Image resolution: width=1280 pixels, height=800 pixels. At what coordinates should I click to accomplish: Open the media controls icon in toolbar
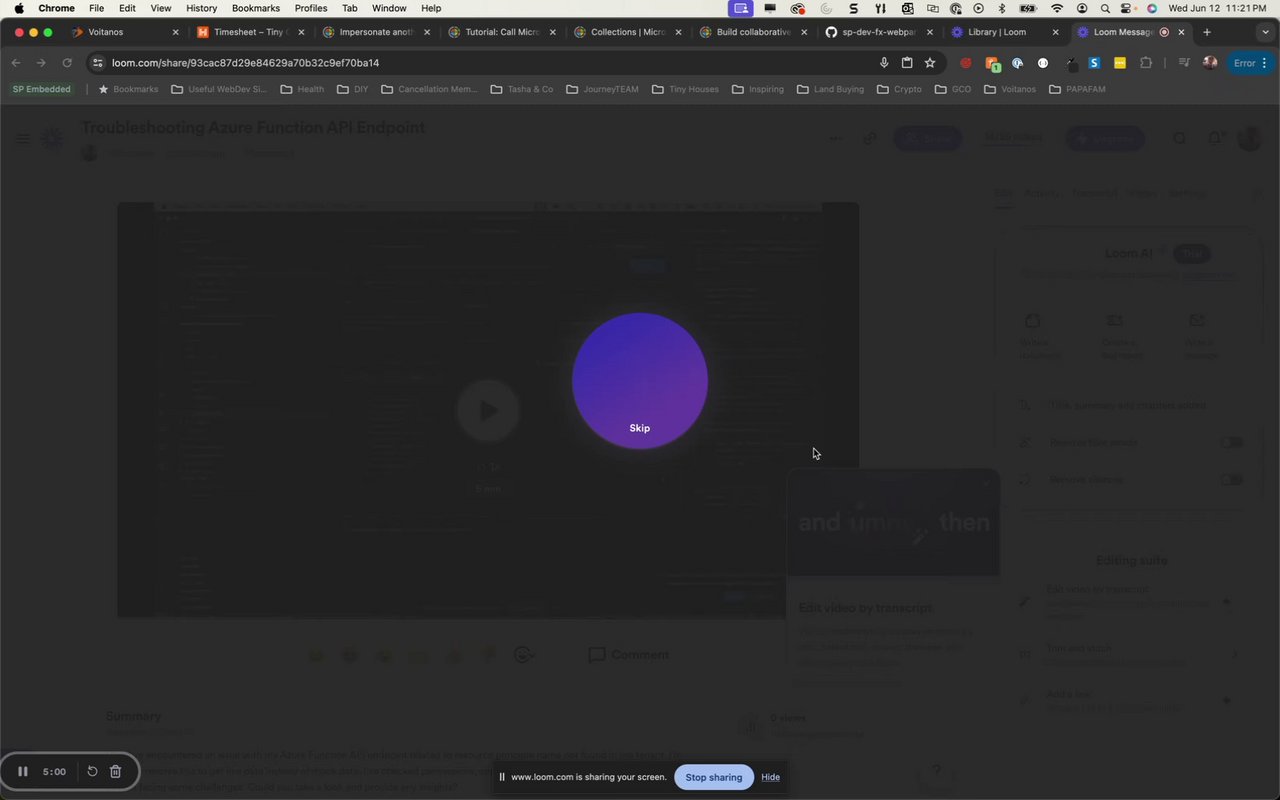pyautogui.click(x=1184, y=63)
